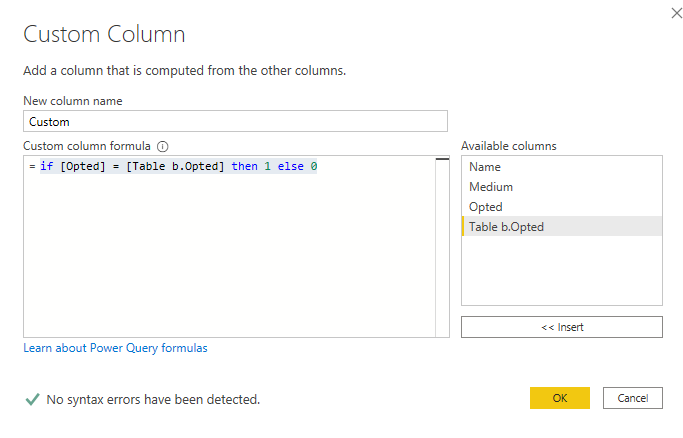Click the 'then' keyword in formula

244,166
